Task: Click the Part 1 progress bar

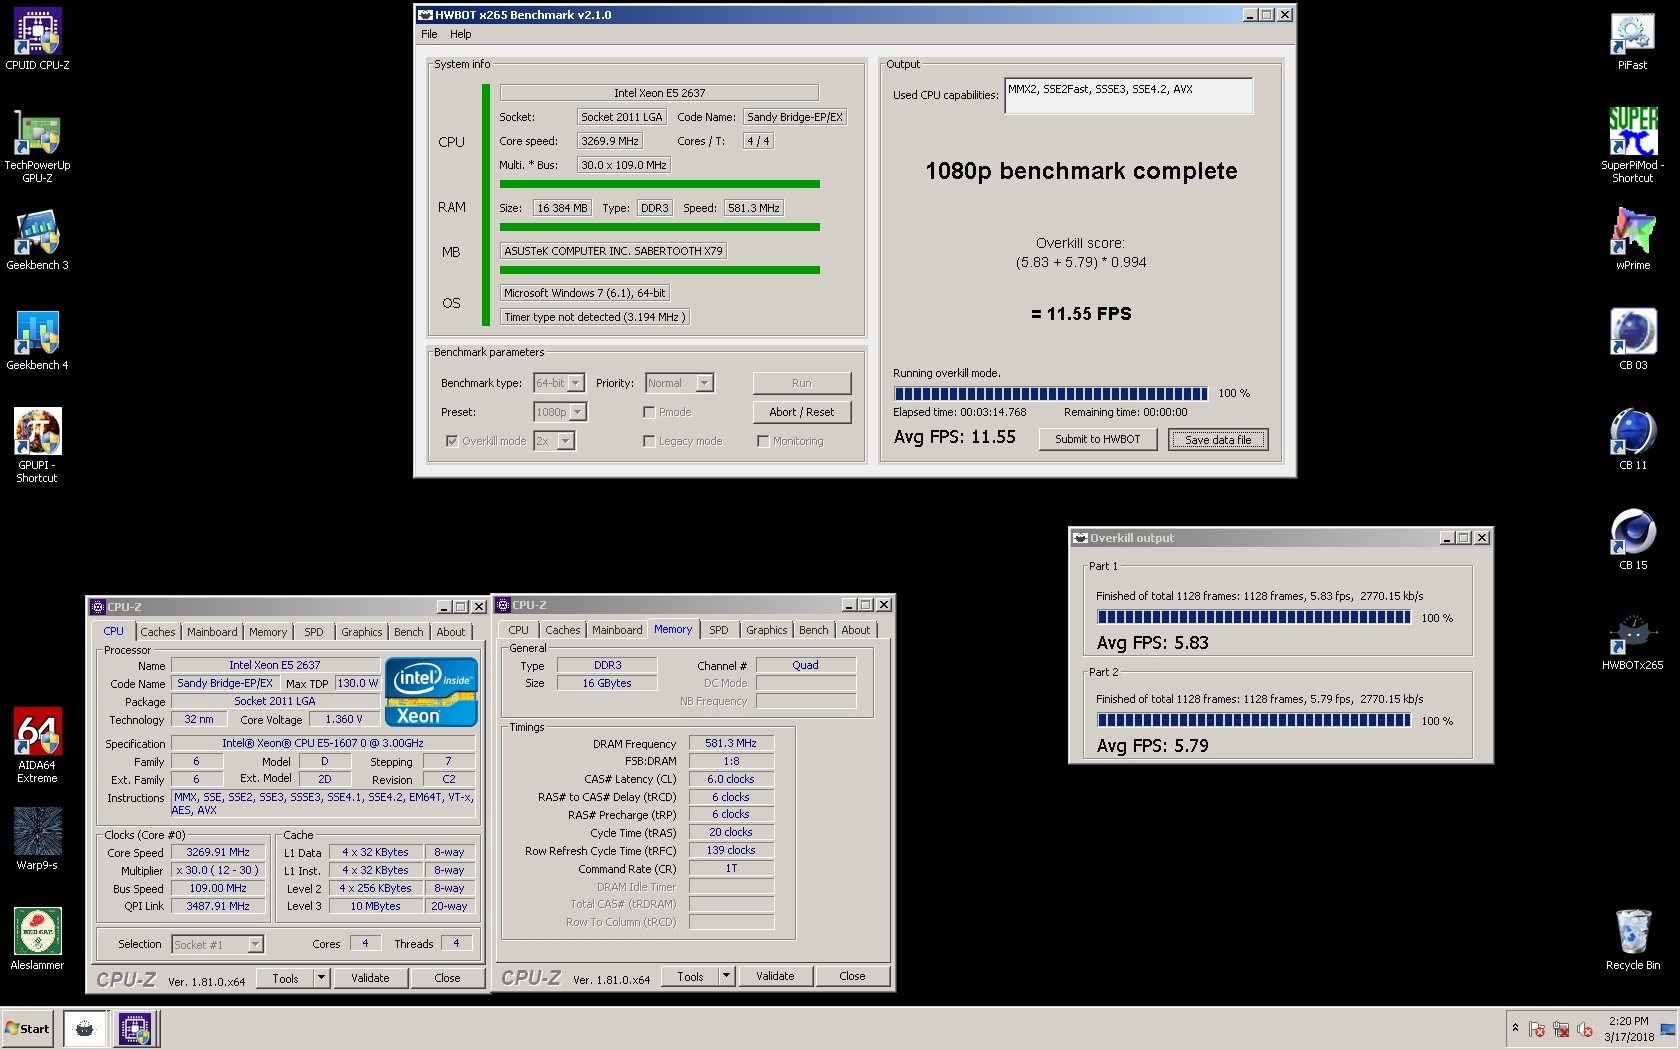Action: tap(1254, 617)
